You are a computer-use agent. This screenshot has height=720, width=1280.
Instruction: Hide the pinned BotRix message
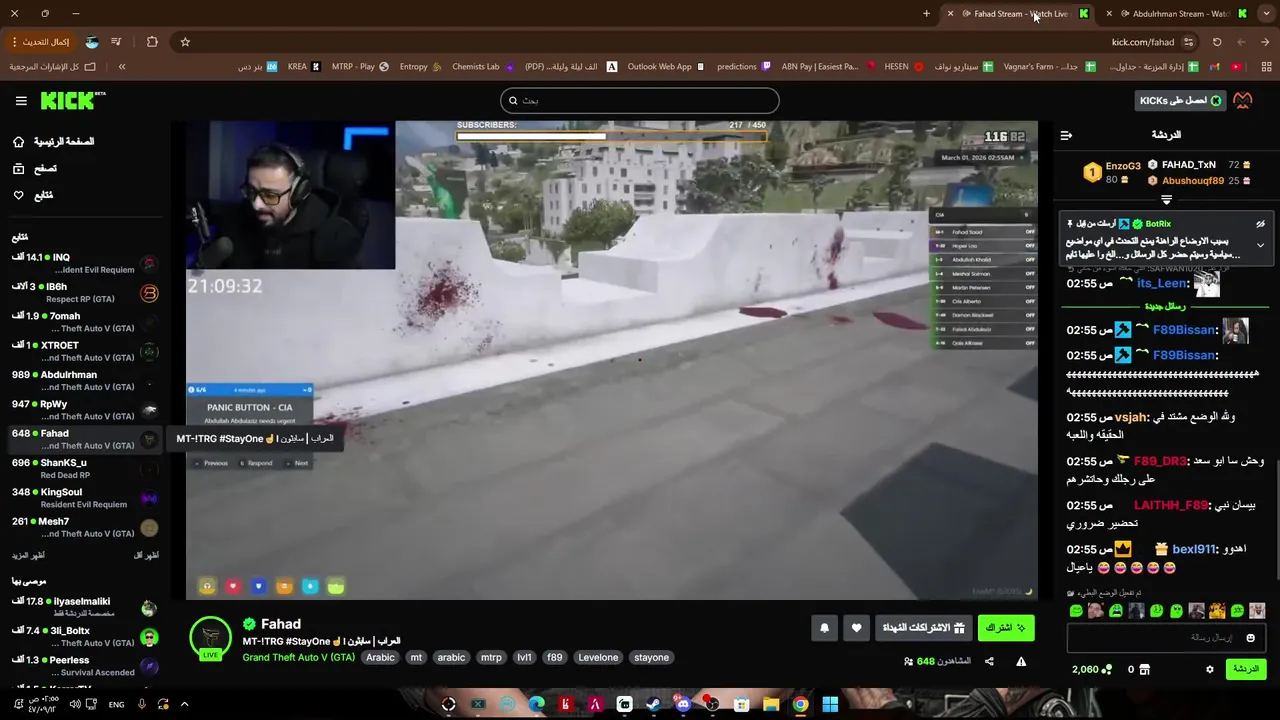pos(1260,224)
